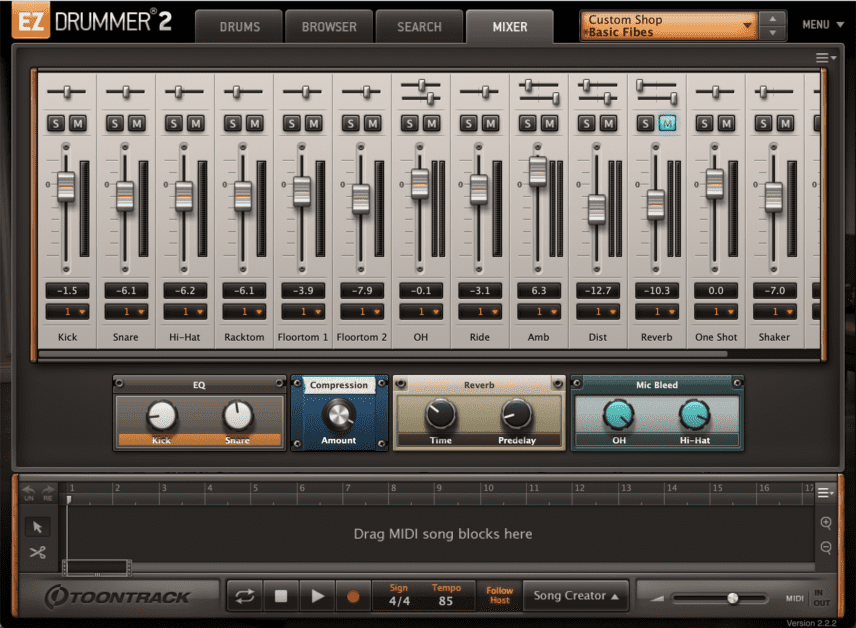Mute the Hi-Hat channel
Image resolution: width=856 pixels, height=628 pixels.
pyautogui.click(x=196, y=123)
